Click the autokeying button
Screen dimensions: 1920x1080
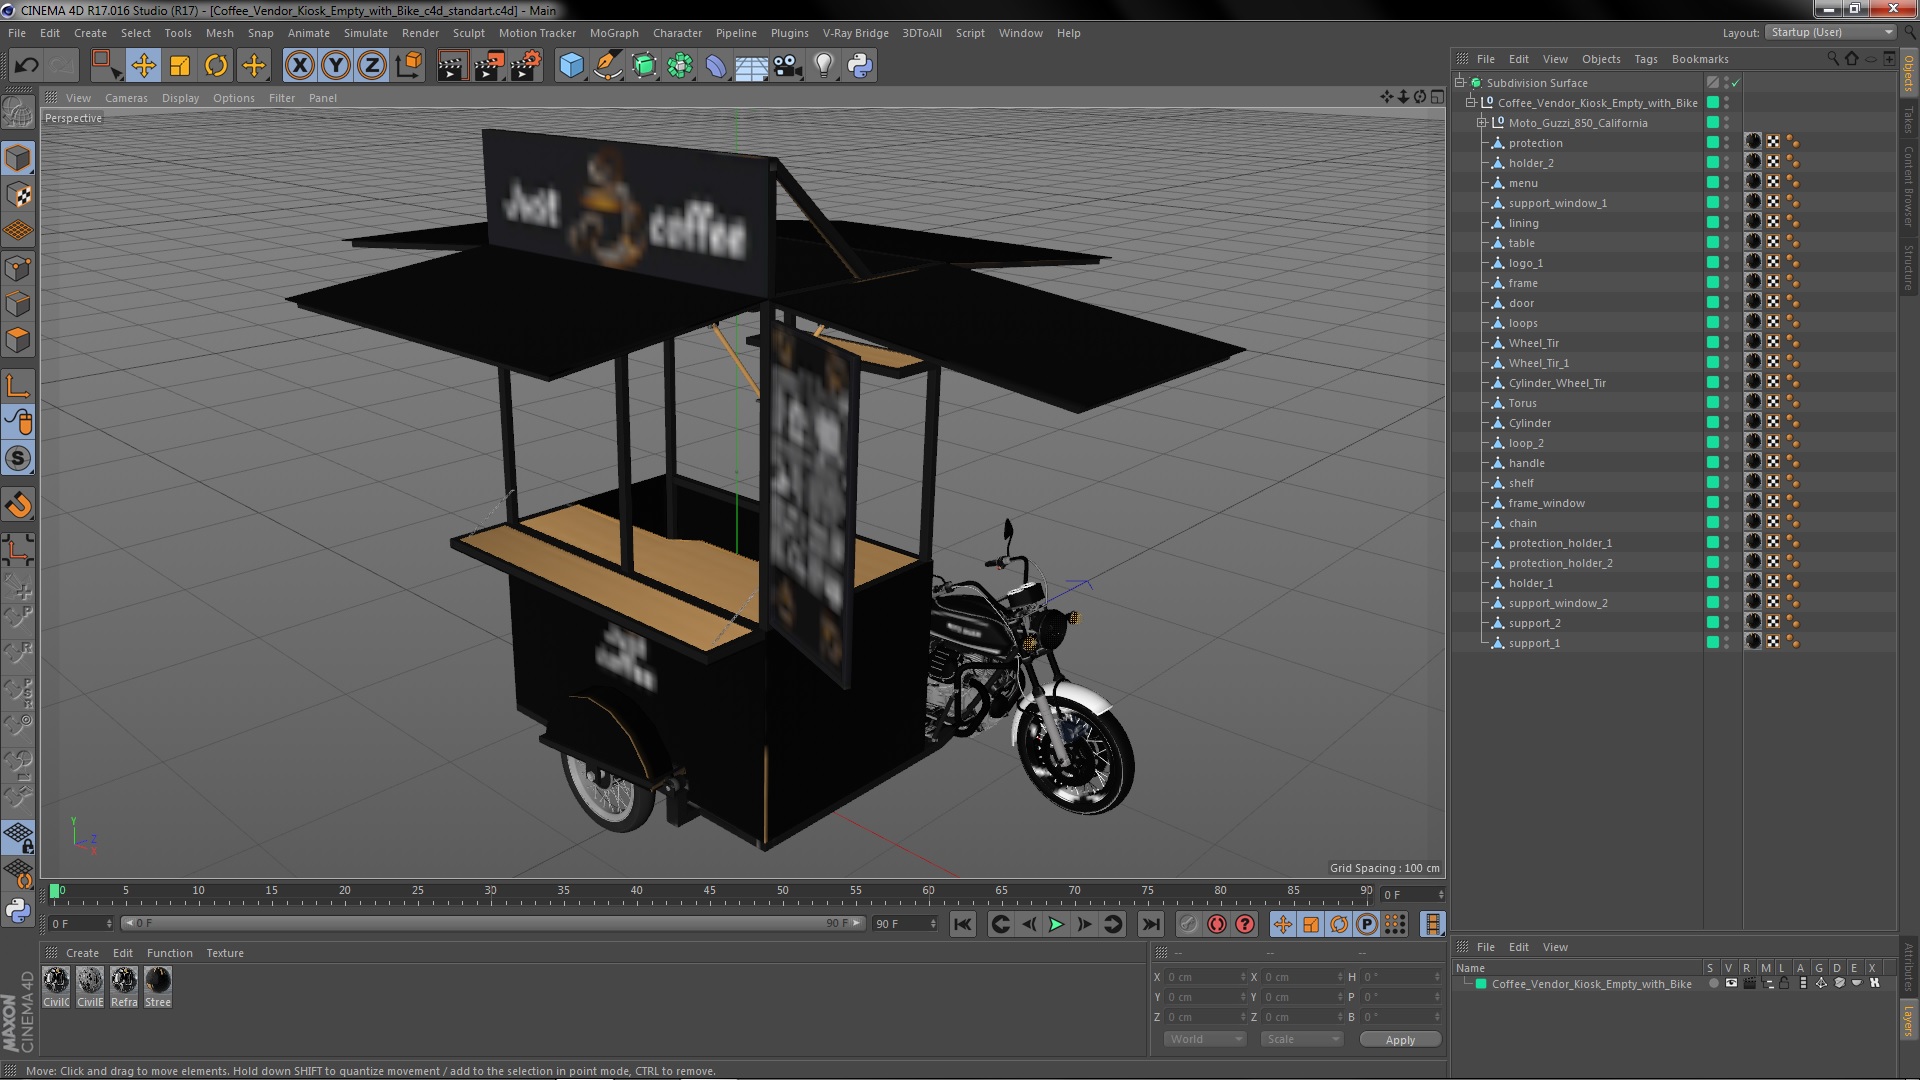tap(1216, 924)
